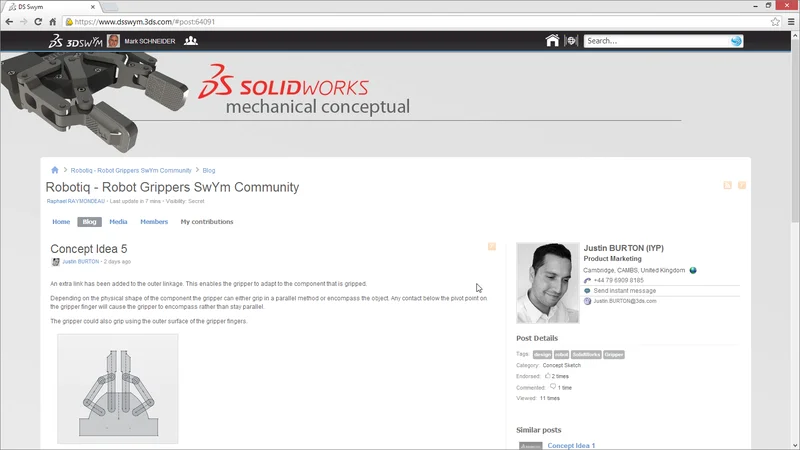
Task: Click the RSS feed icon near community title
Action: pos(728,185)
